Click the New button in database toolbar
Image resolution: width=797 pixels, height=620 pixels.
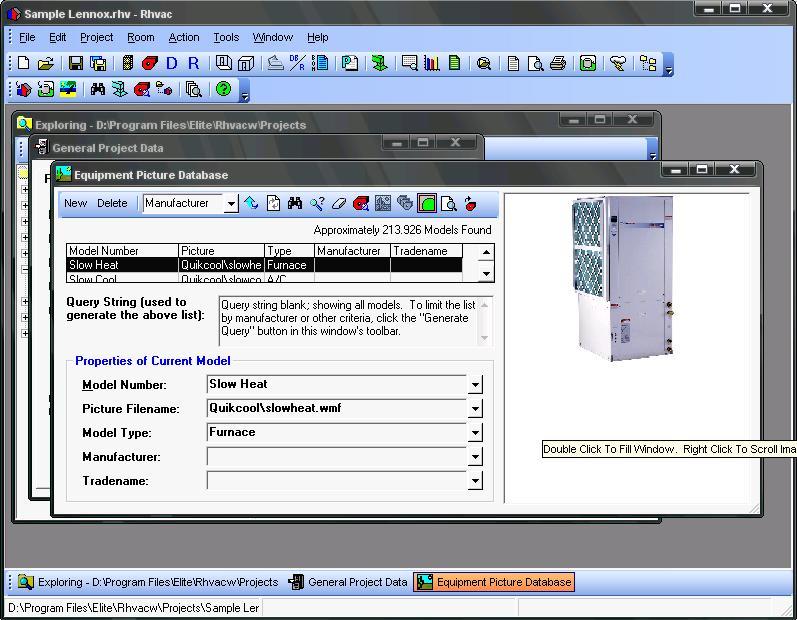click(x=76, y=203)
